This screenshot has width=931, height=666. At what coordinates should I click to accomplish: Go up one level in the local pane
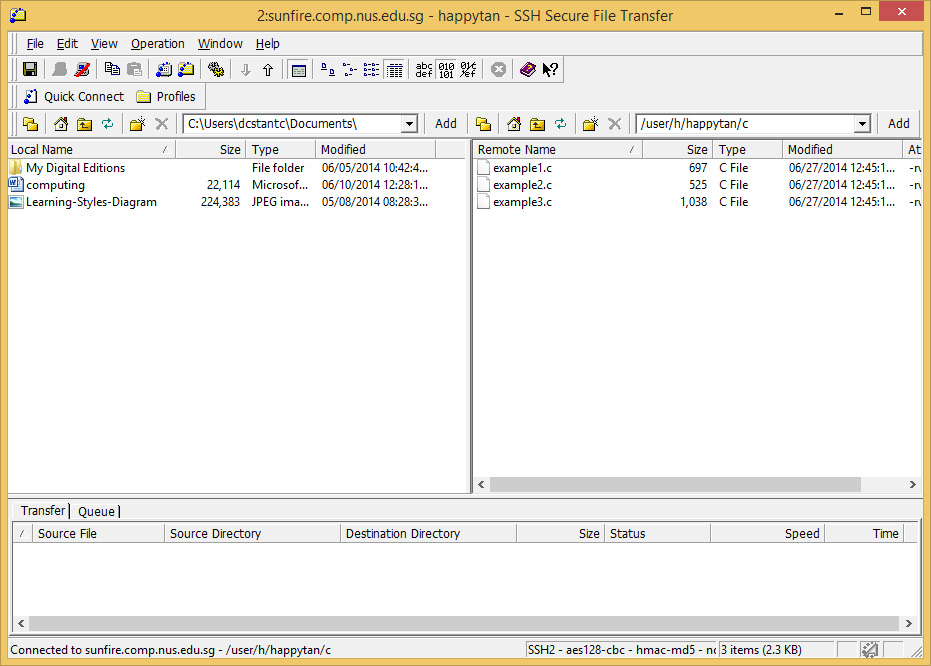tap(84, 124)
